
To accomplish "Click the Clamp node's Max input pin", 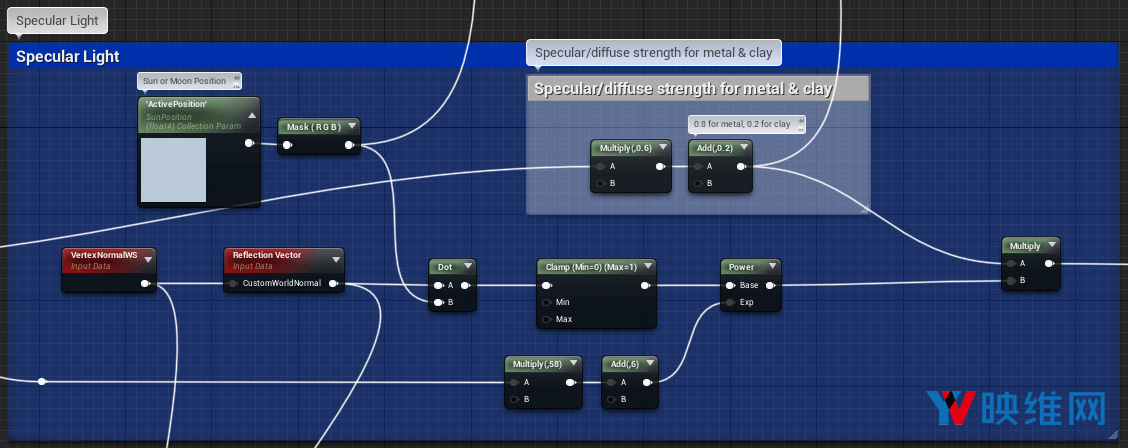I will pyautogui.click(x=546, y=319).
